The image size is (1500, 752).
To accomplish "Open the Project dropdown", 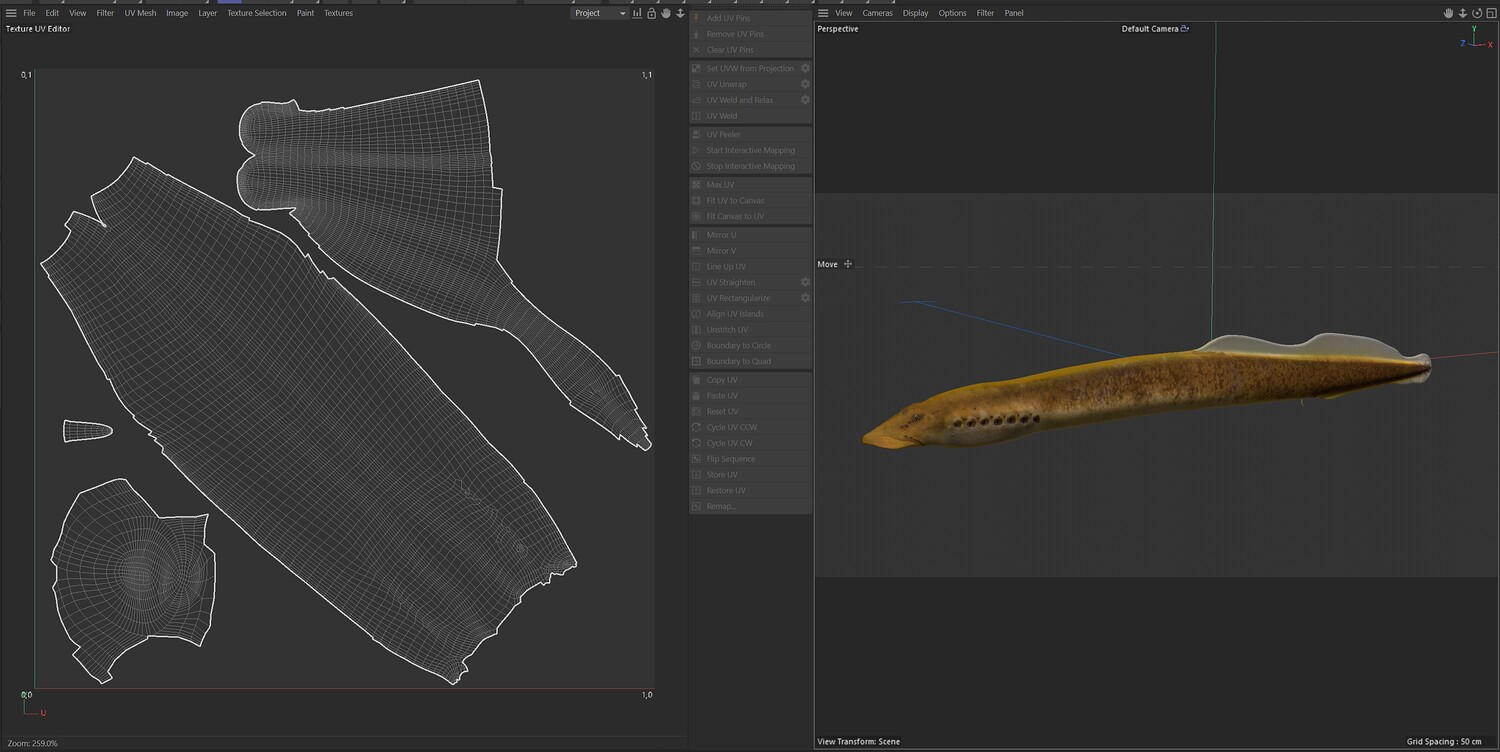I will pos(600,13).
